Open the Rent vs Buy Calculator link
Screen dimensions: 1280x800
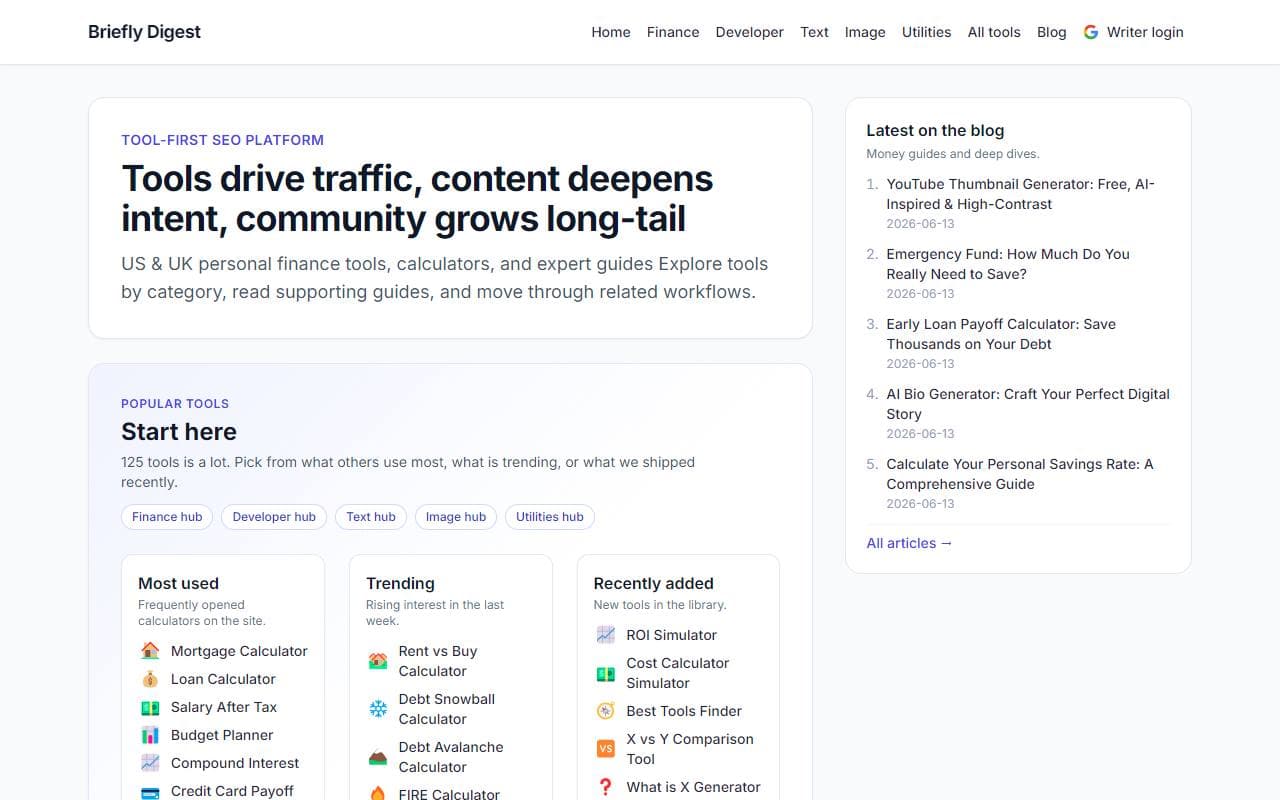438,661
